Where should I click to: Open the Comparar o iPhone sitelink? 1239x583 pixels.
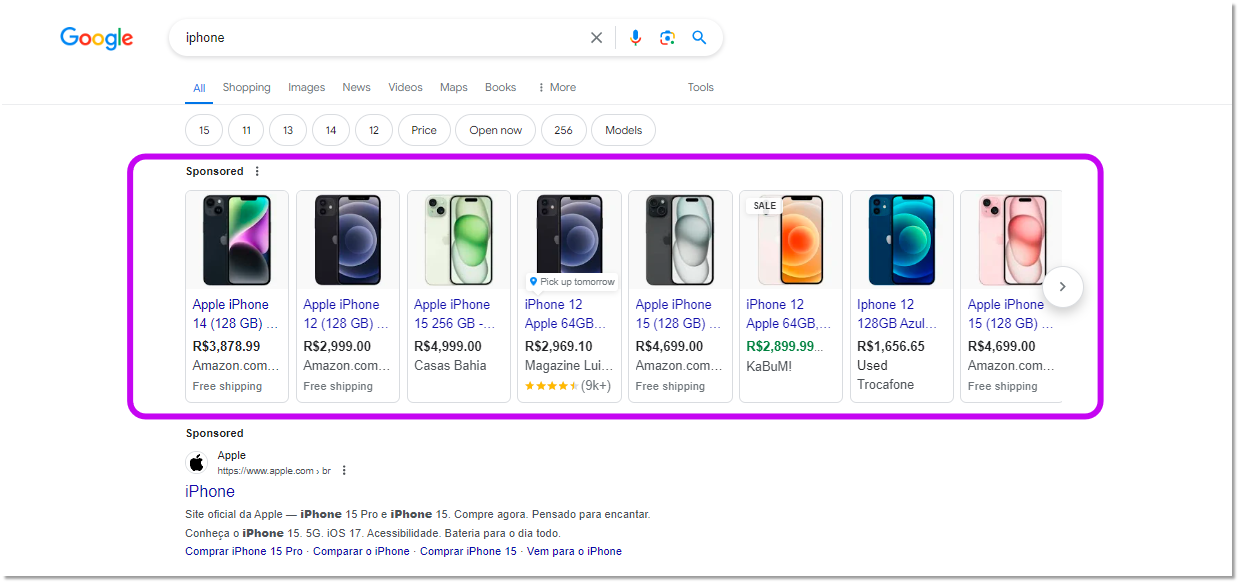[361, 551]
